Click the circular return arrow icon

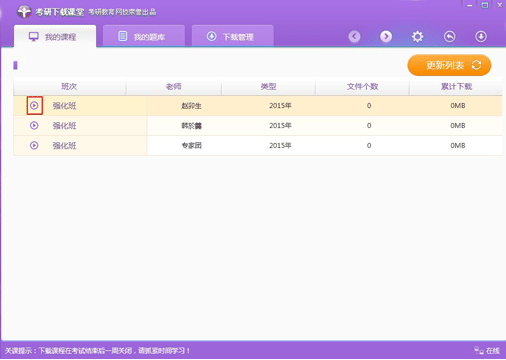tap(449, 36)
